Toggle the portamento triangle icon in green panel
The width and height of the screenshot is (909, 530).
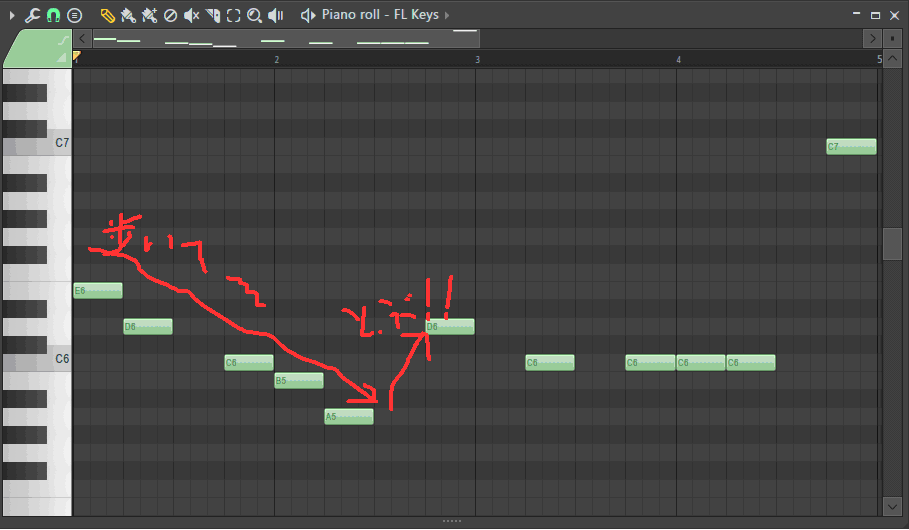61,57
